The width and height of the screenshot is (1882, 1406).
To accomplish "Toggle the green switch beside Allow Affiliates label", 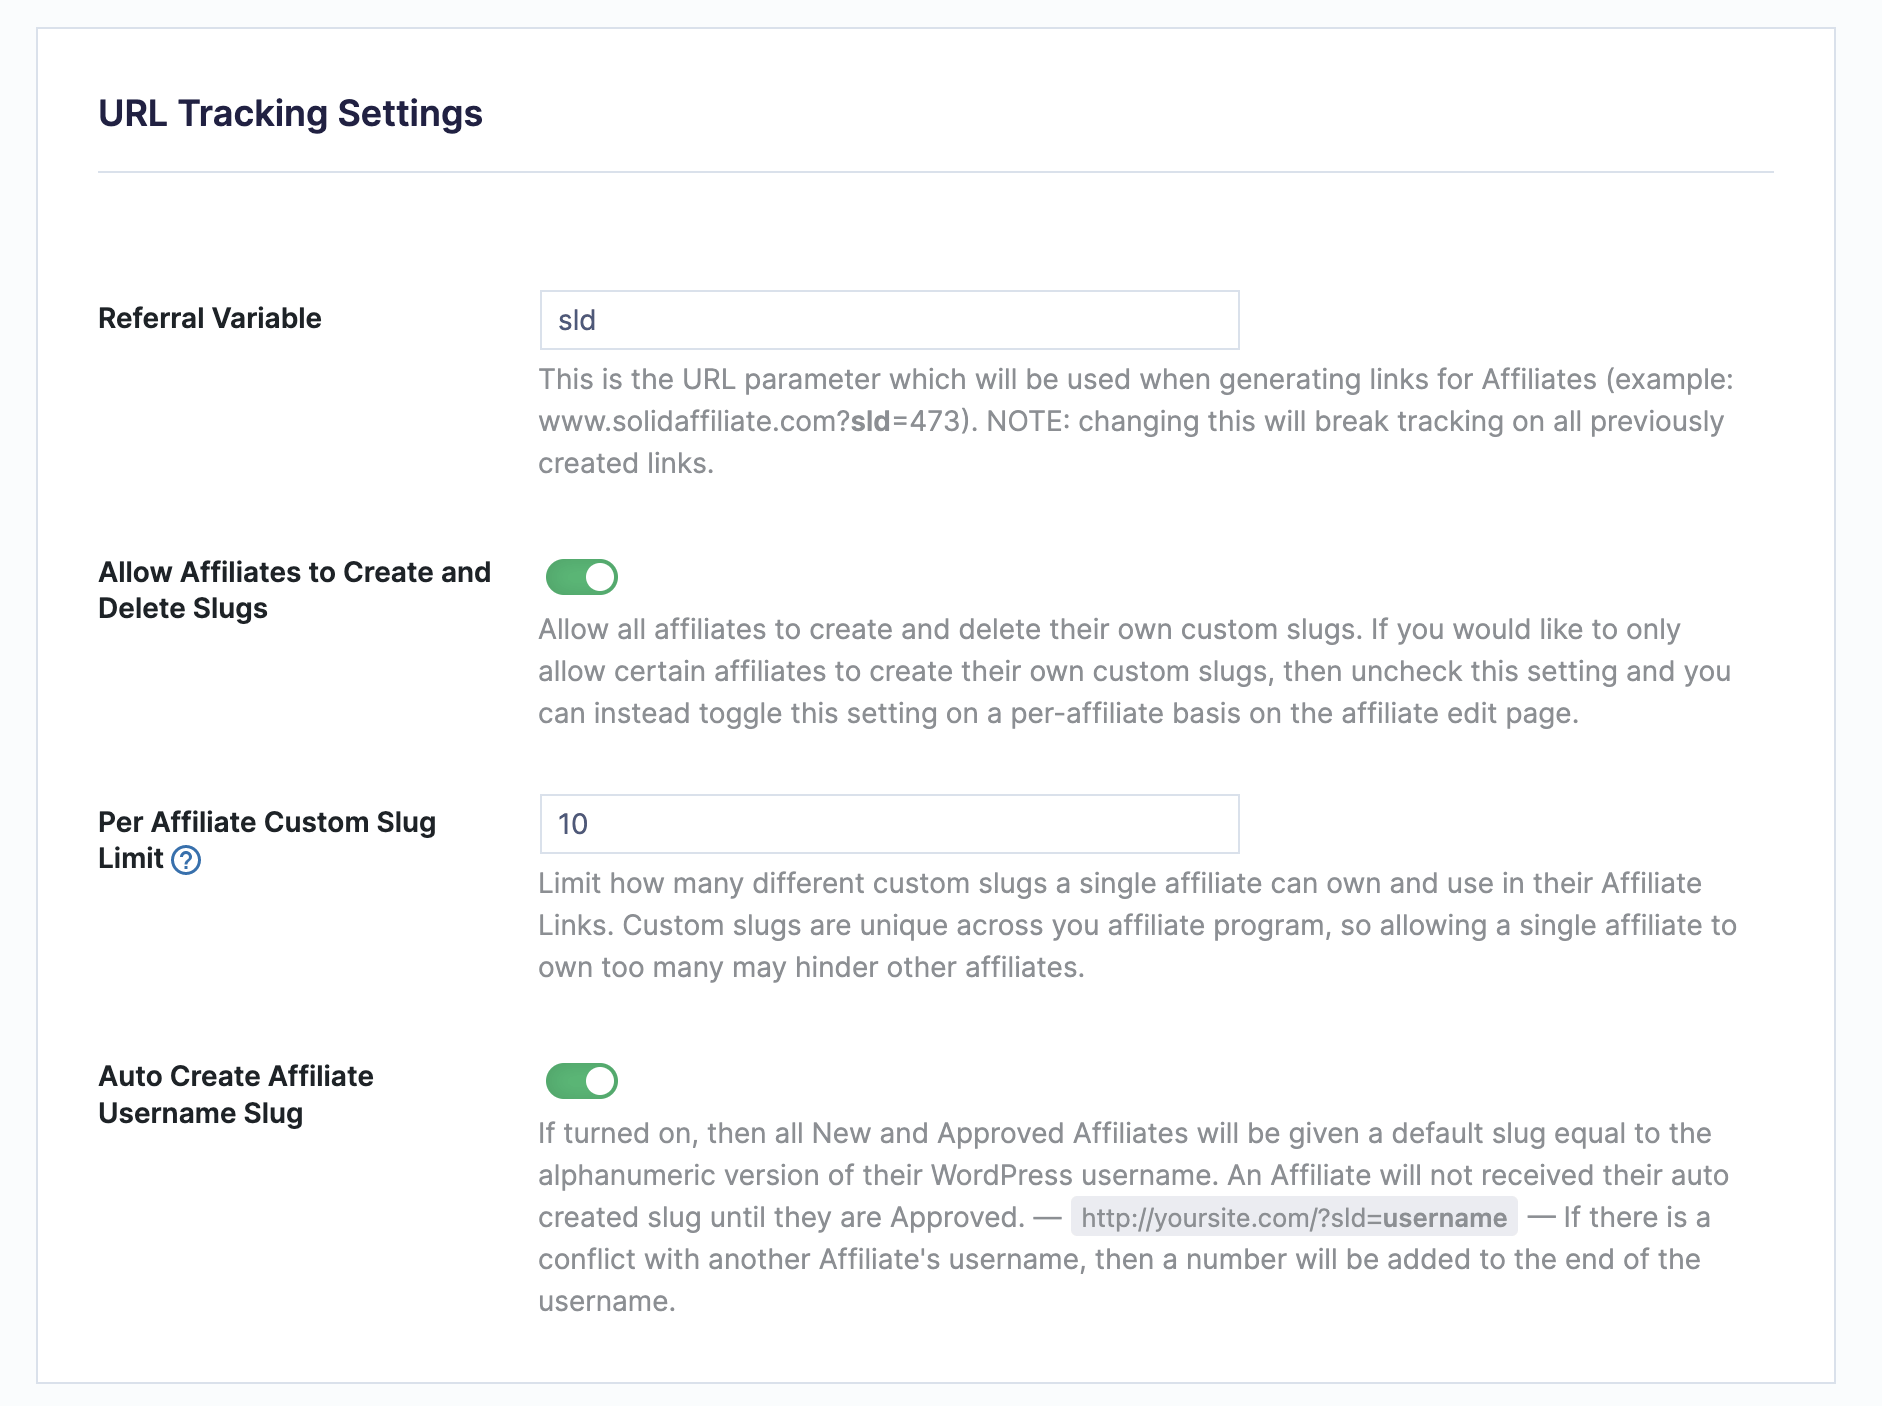I will [584, 576].
